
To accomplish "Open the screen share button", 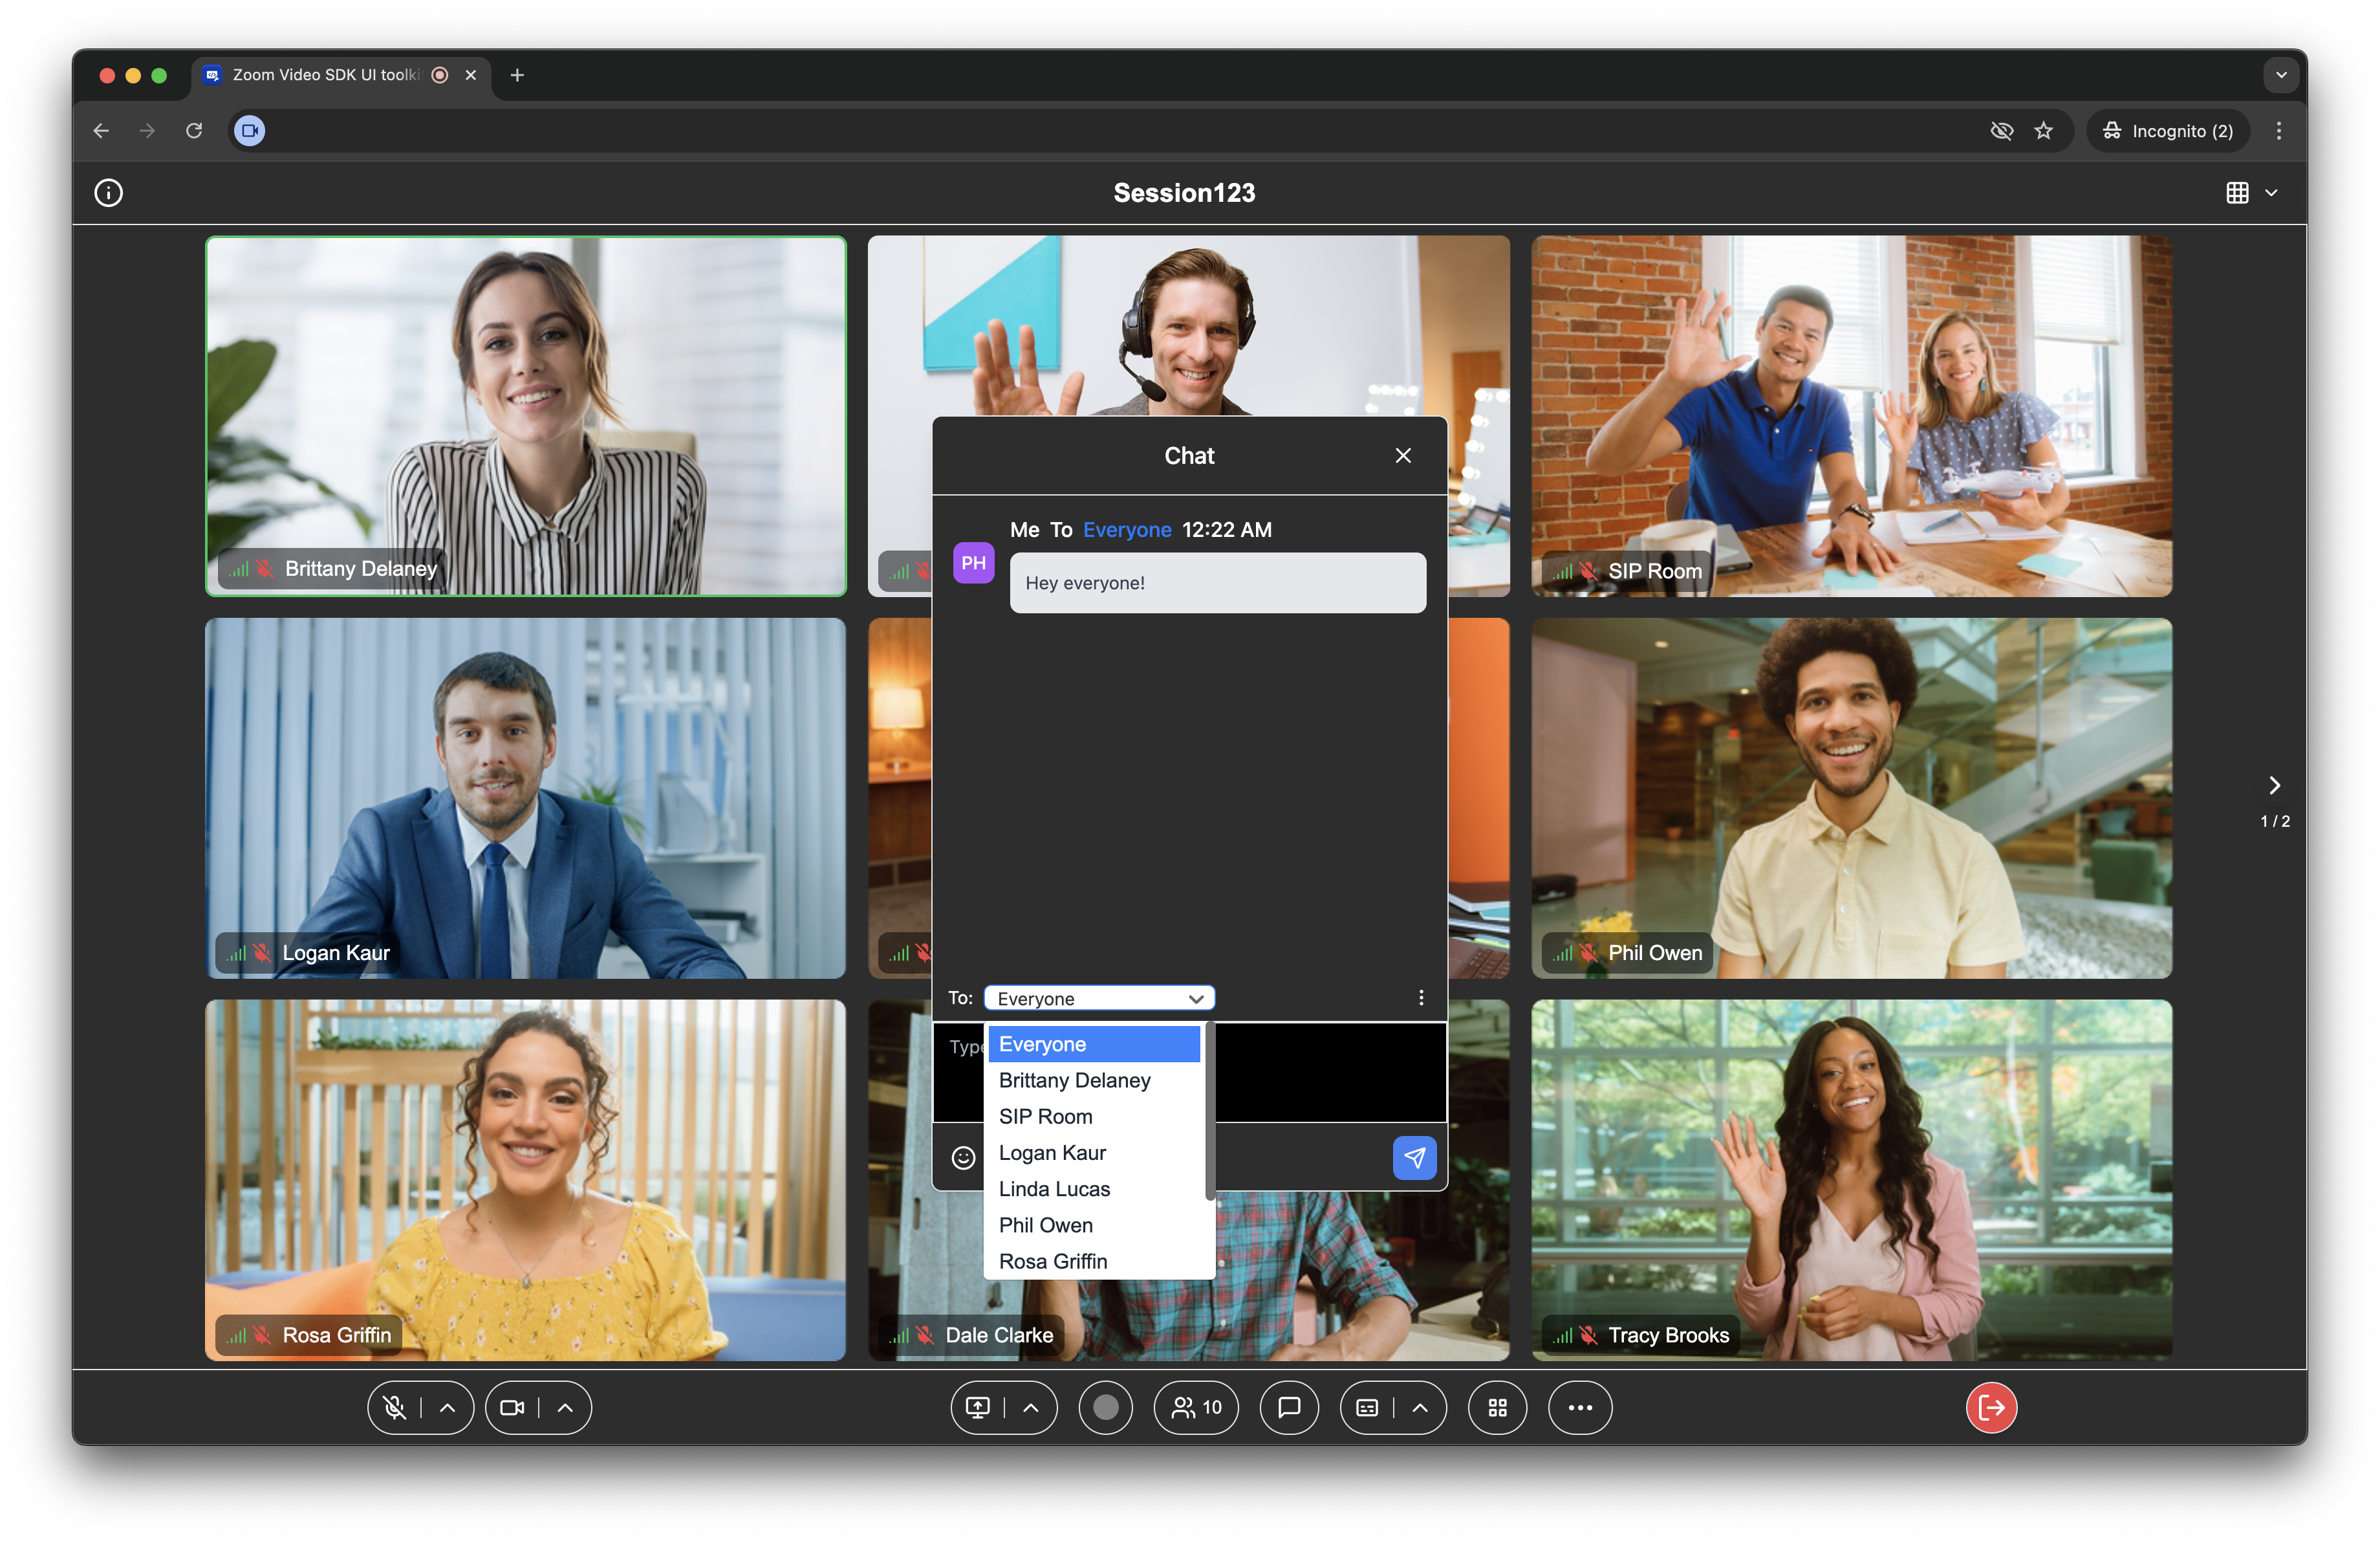I will click(x=978, y=1407).
